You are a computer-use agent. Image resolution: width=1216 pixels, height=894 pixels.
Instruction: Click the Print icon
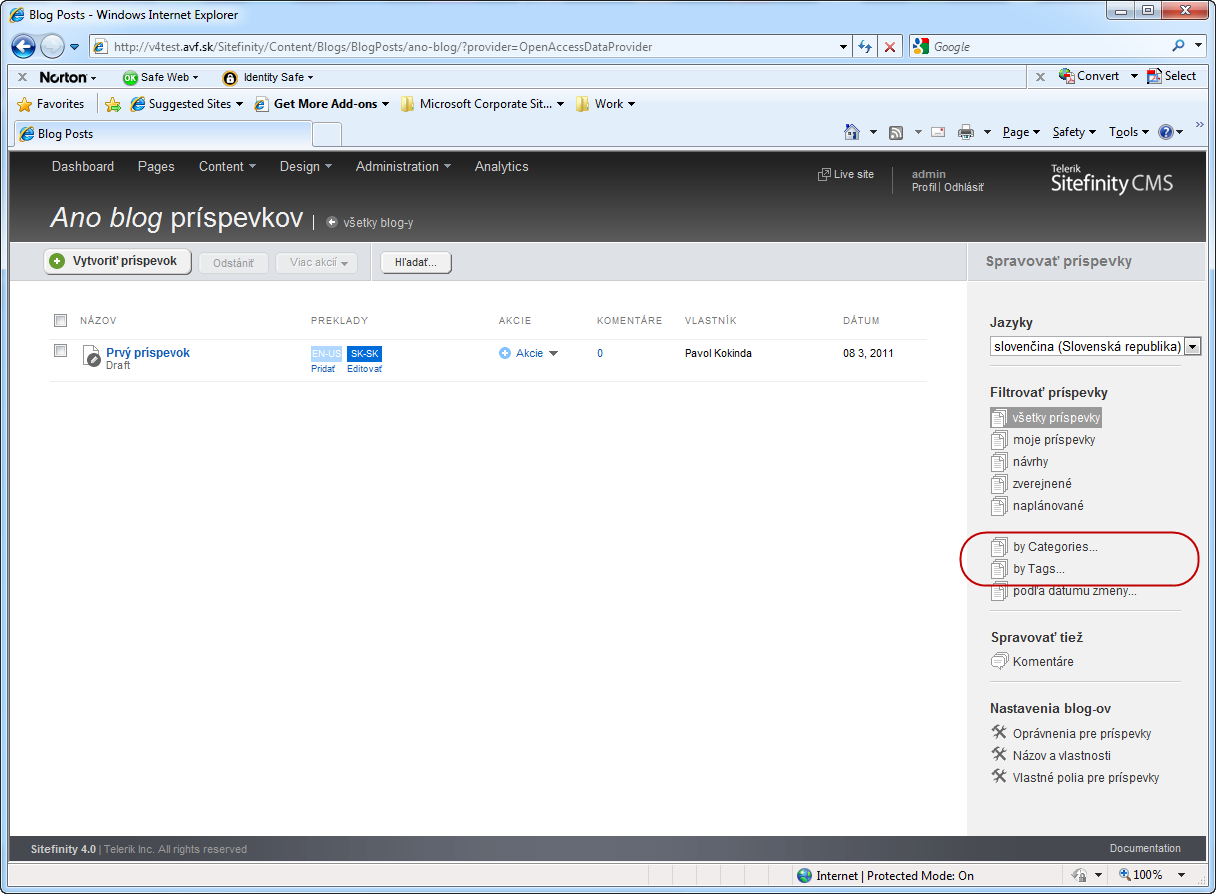(x=966, y=132)
